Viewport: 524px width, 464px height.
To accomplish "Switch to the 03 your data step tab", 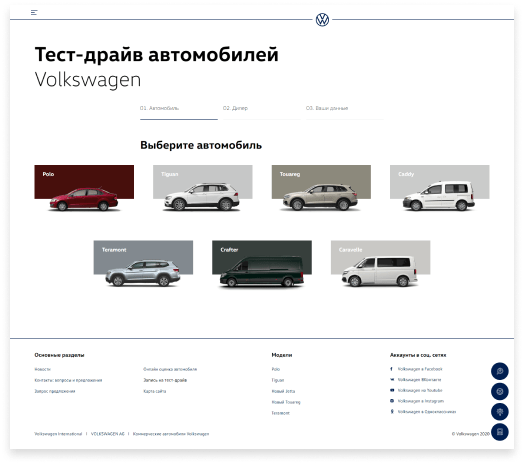I will point(345,108).
